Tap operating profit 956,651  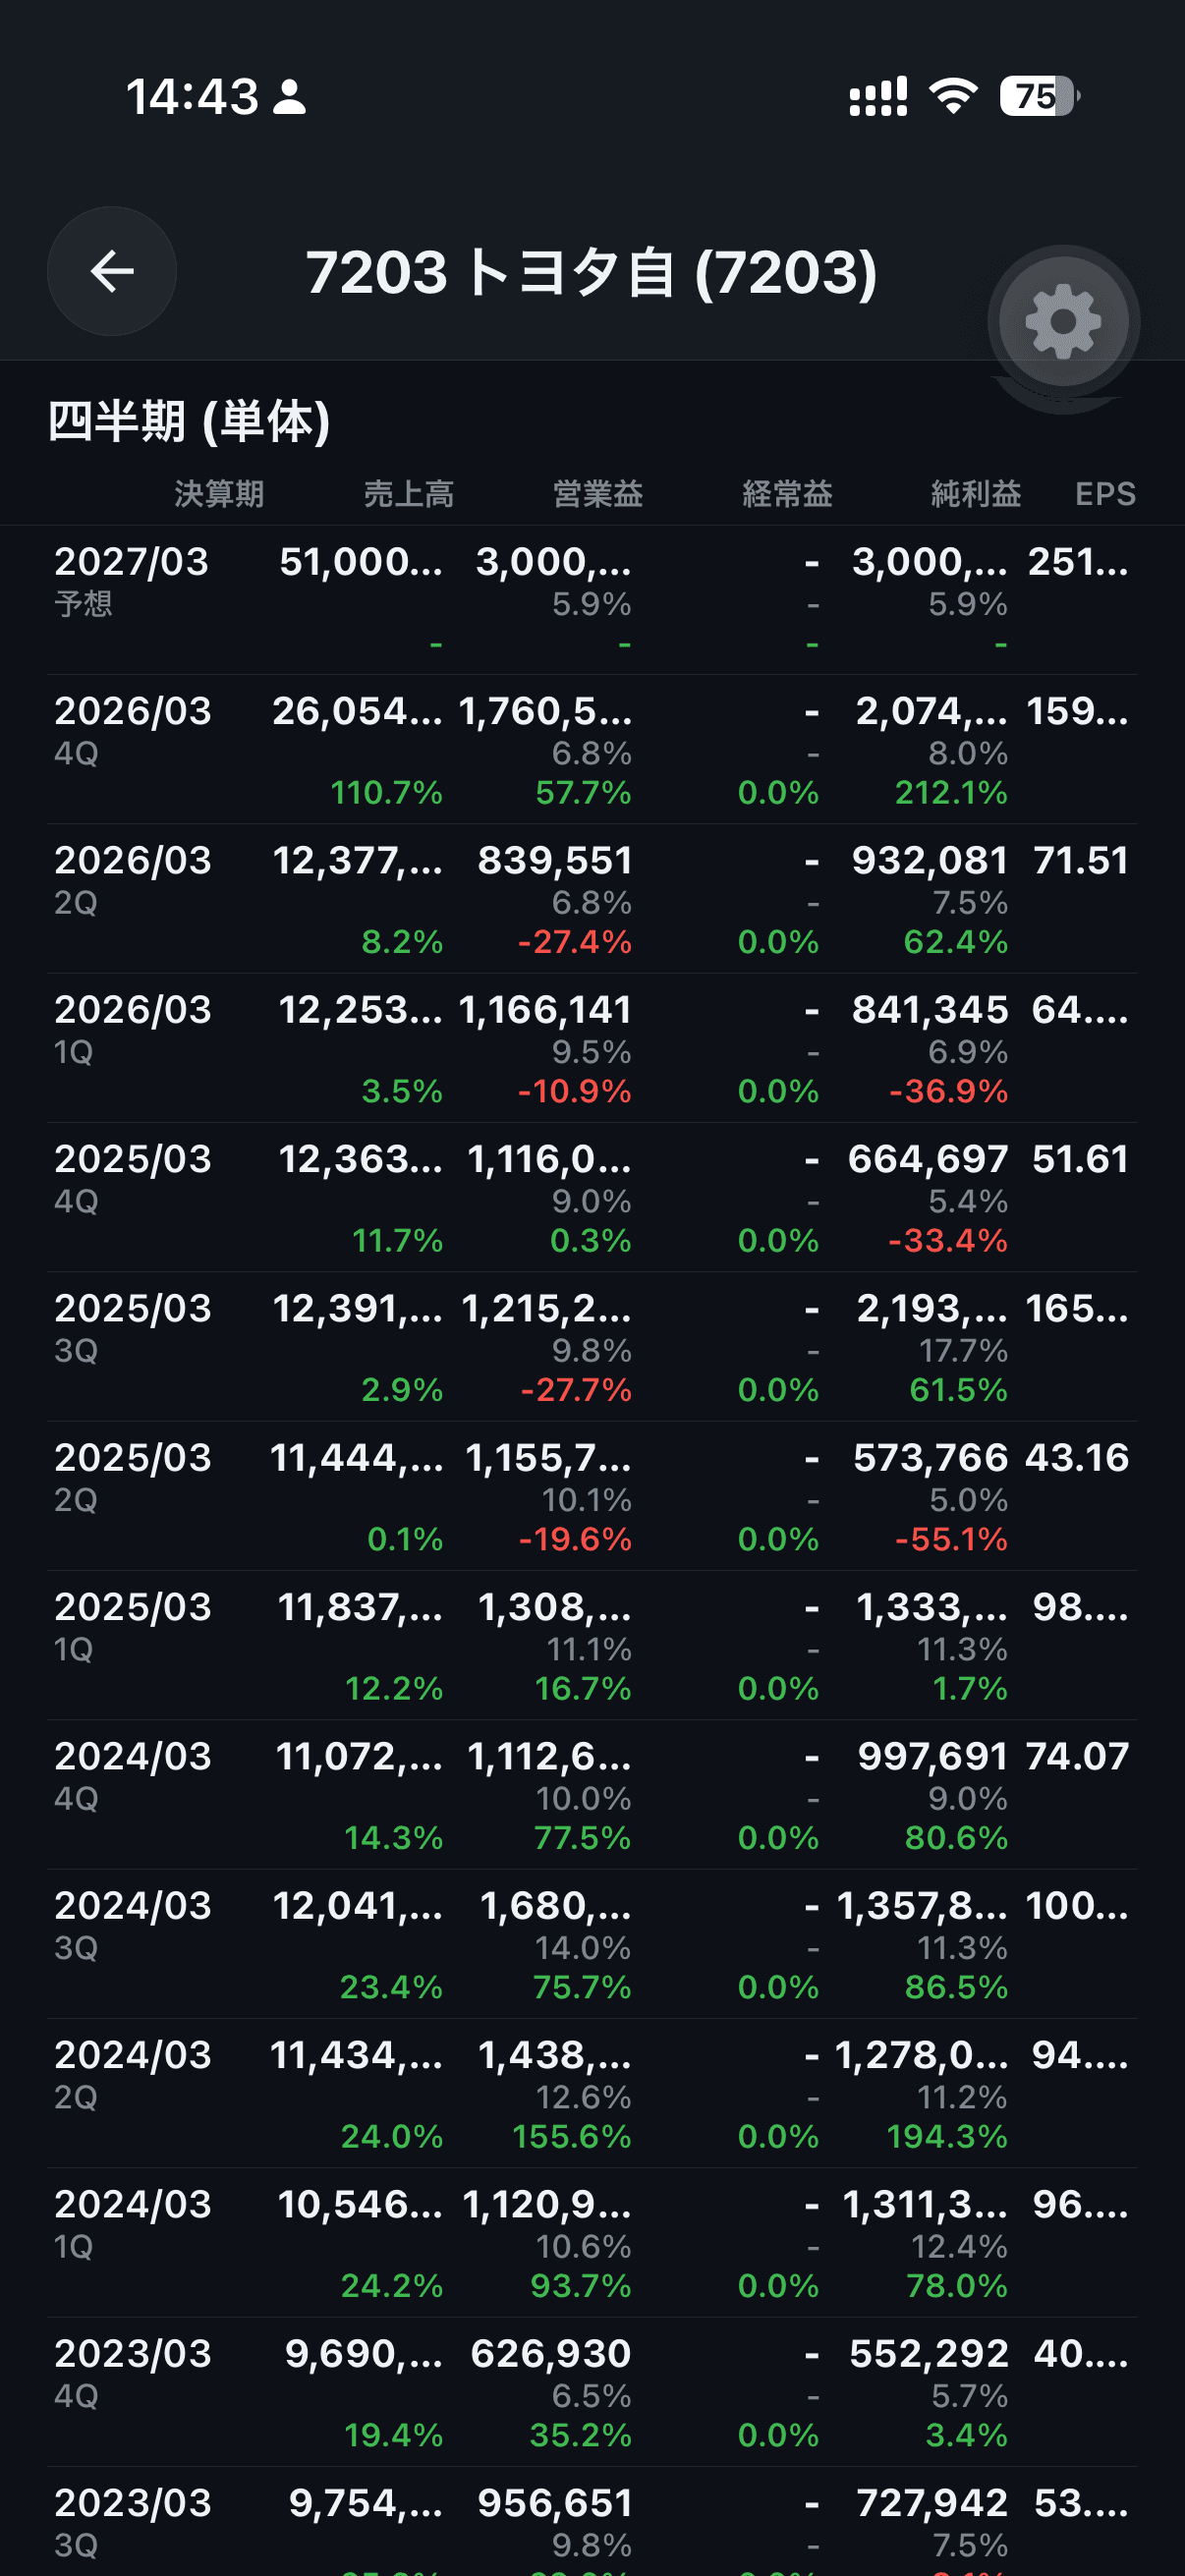[554, 2503]
